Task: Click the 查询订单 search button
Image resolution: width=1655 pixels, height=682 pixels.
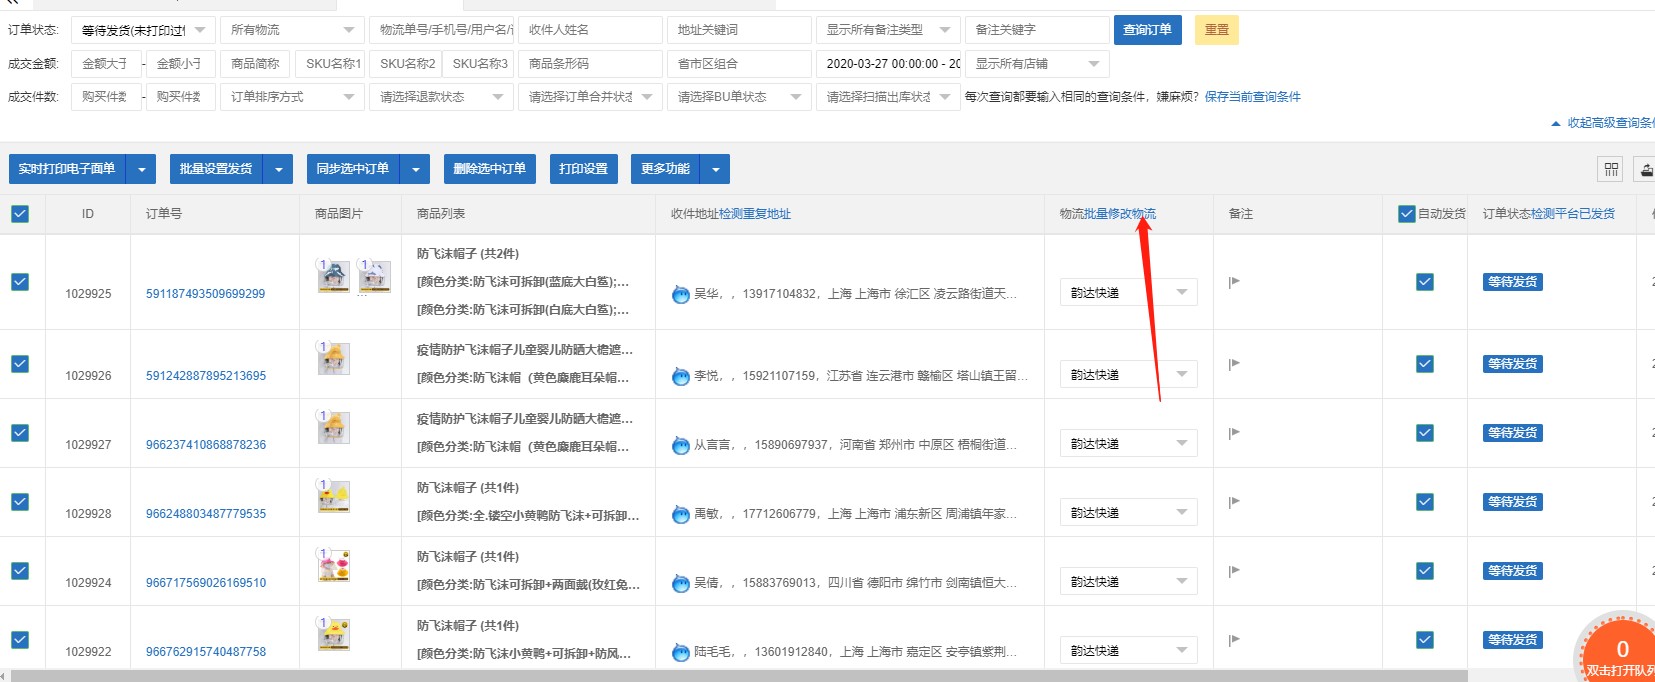Action: click(1147, 30)
